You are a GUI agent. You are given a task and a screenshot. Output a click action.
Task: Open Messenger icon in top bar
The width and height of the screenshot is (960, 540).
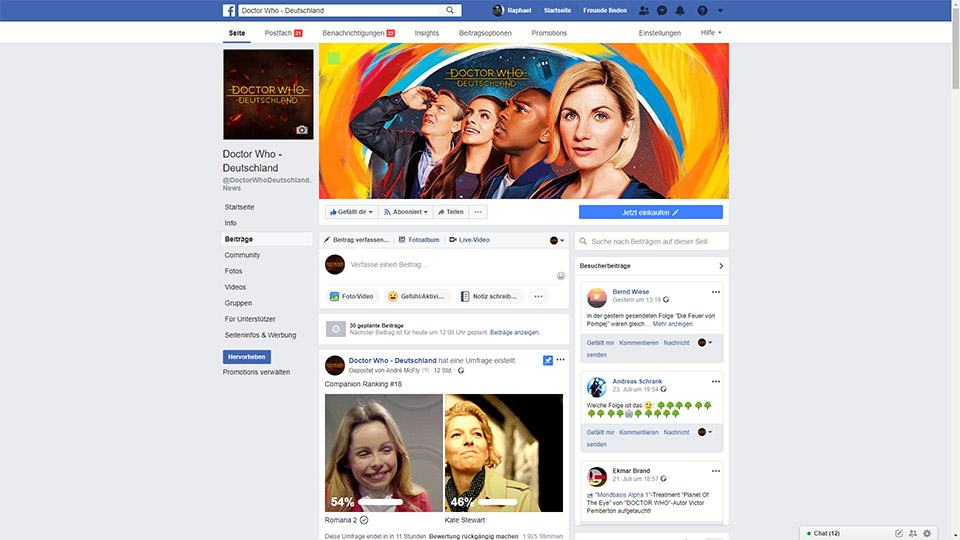click(662, 10)
